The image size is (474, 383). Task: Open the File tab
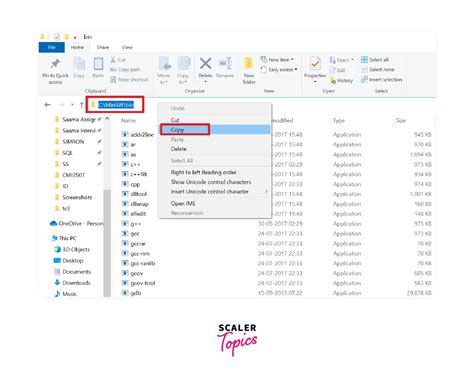(52, 47)
